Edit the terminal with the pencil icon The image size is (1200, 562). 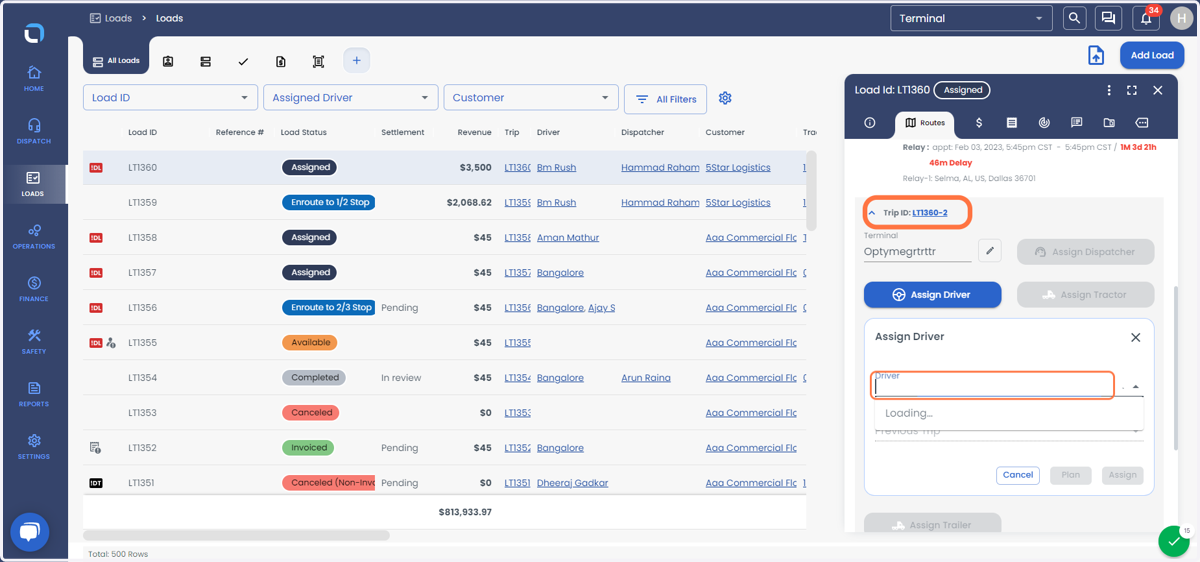click(x=990, y=251)
